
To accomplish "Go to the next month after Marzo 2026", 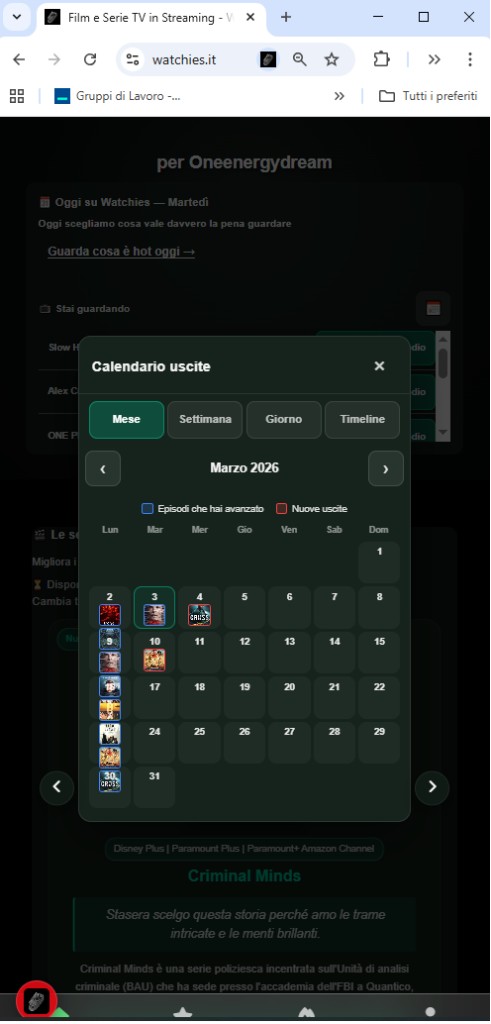I will [x=385, y=468].
